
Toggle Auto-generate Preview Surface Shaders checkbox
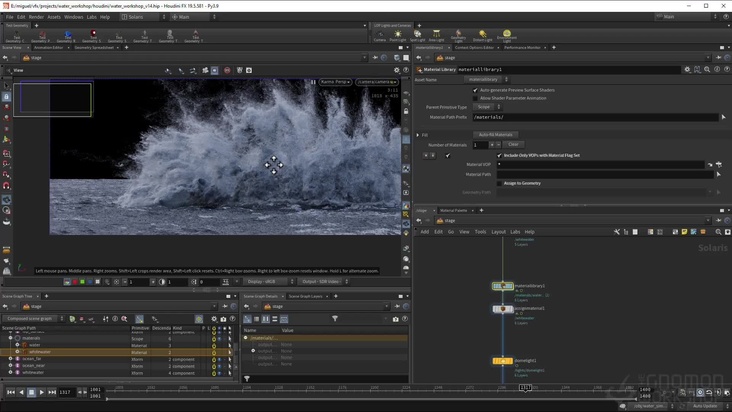(x=475, y=90)
